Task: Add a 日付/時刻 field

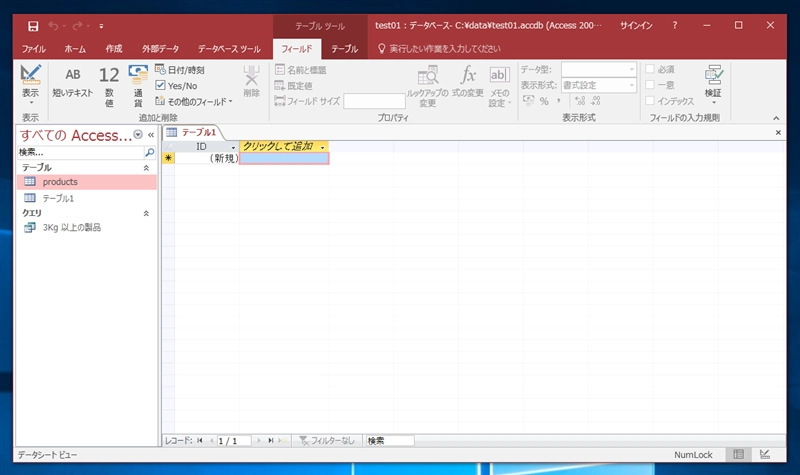Action: 180,70
